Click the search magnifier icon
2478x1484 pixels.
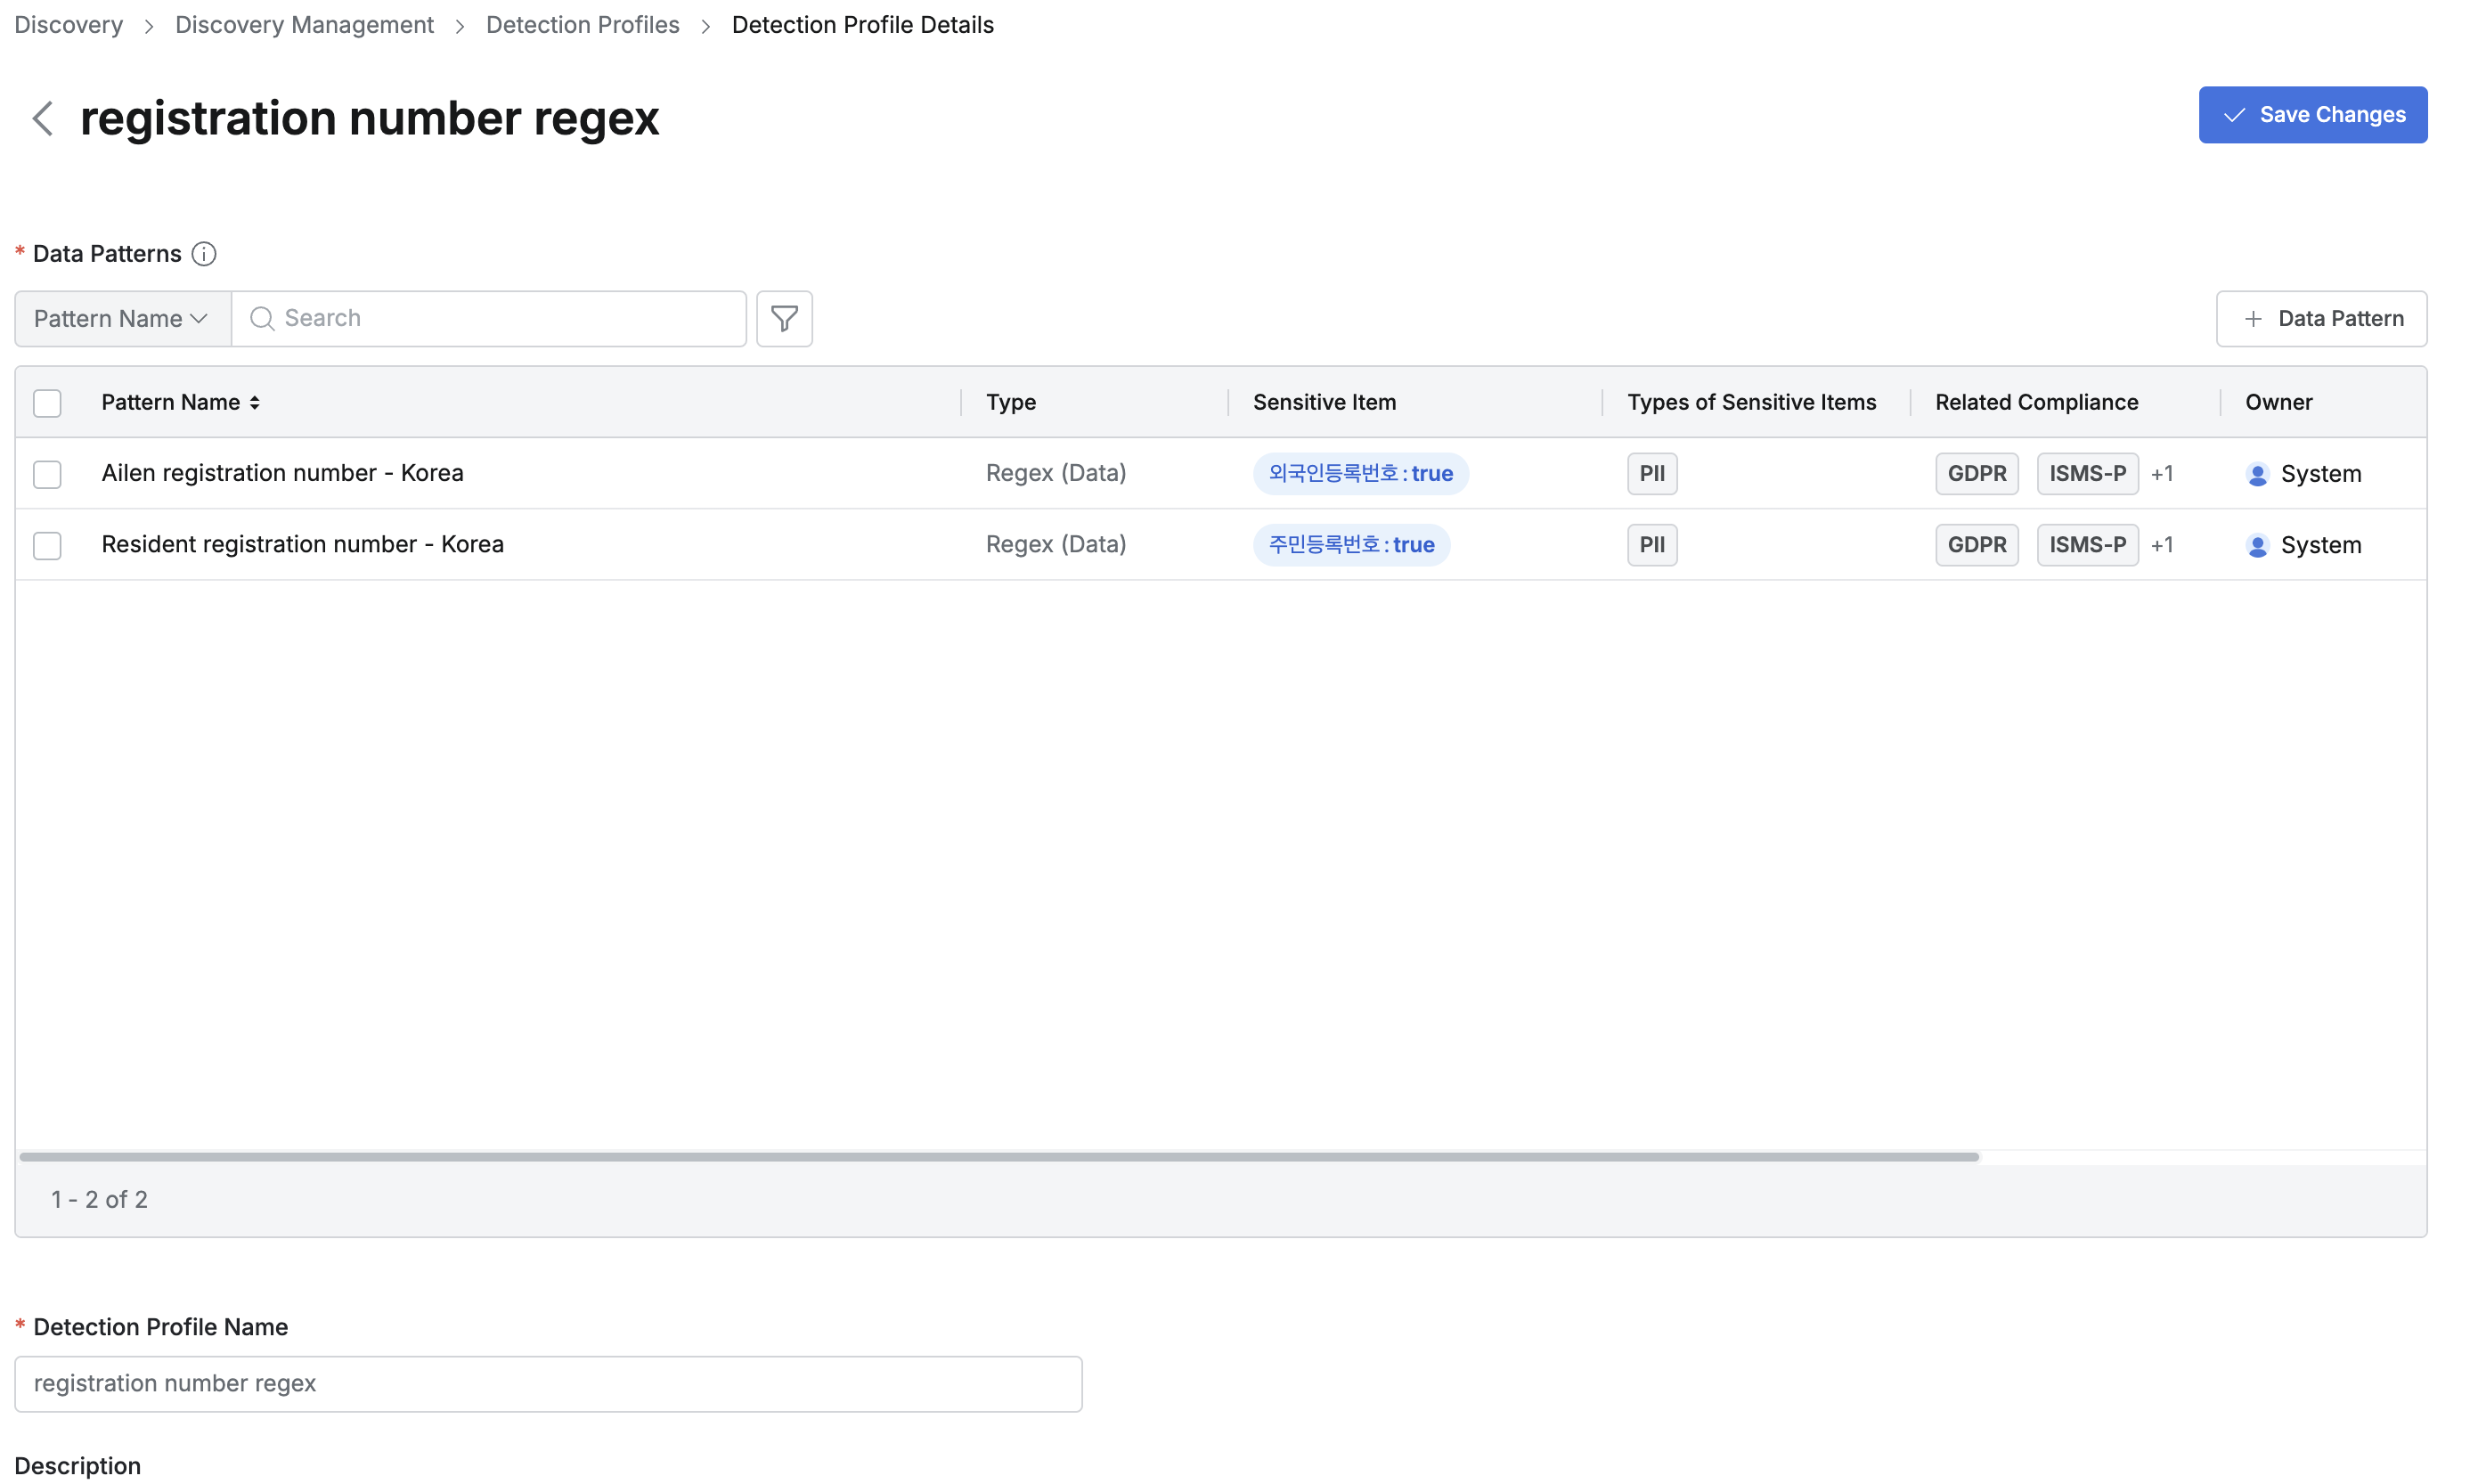(262, 318)
